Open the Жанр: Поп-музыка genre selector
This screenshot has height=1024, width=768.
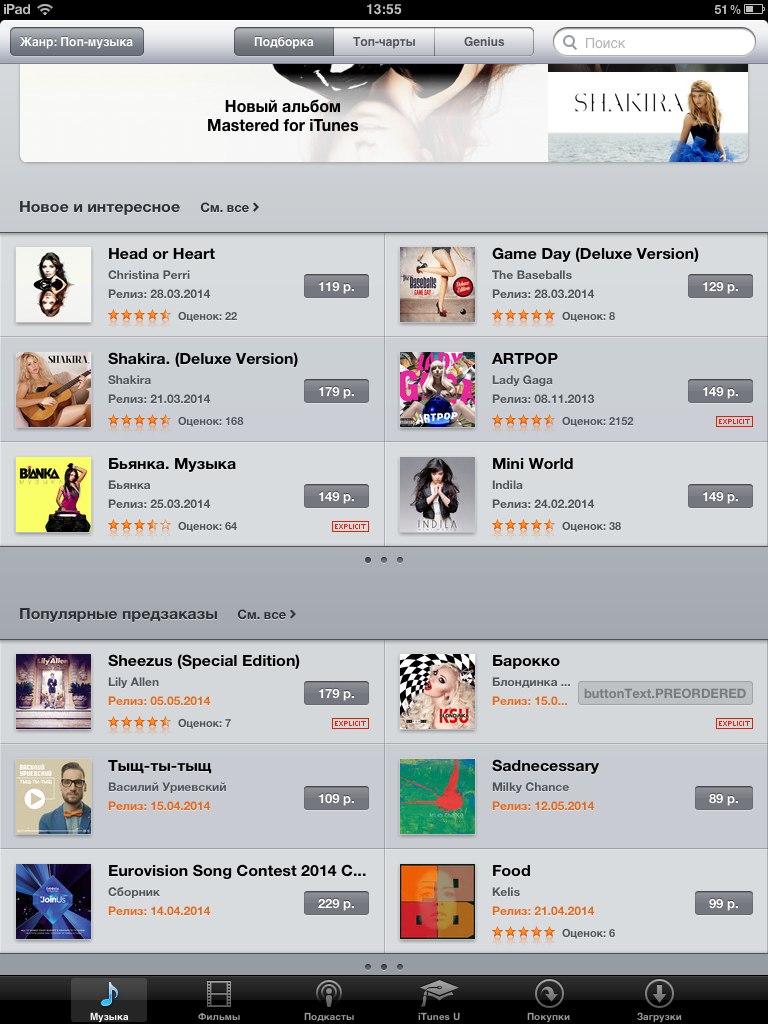click(x=76, y=42)
